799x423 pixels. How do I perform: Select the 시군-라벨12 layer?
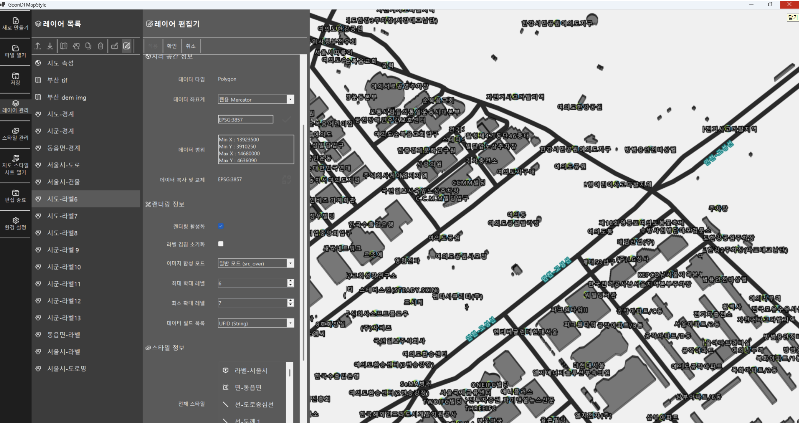86,301
